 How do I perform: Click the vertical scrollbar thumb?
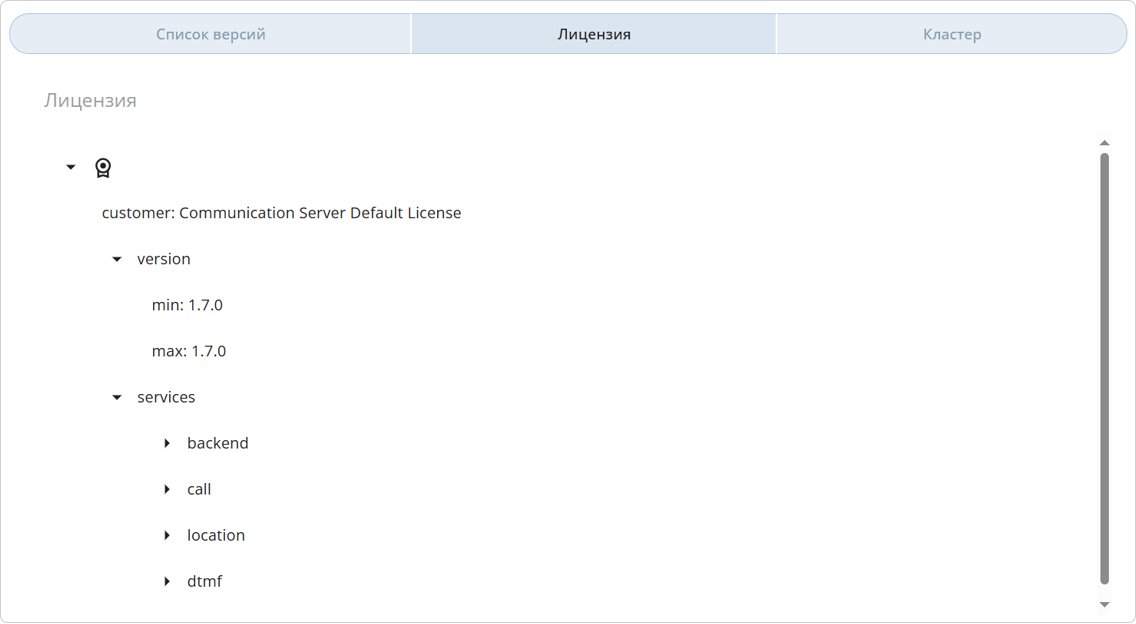[x=1104, y=367]
